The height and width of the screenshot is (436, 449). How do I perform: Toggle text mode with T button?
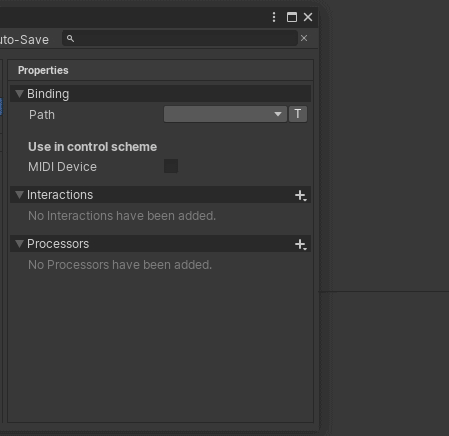tap(298, 114)
